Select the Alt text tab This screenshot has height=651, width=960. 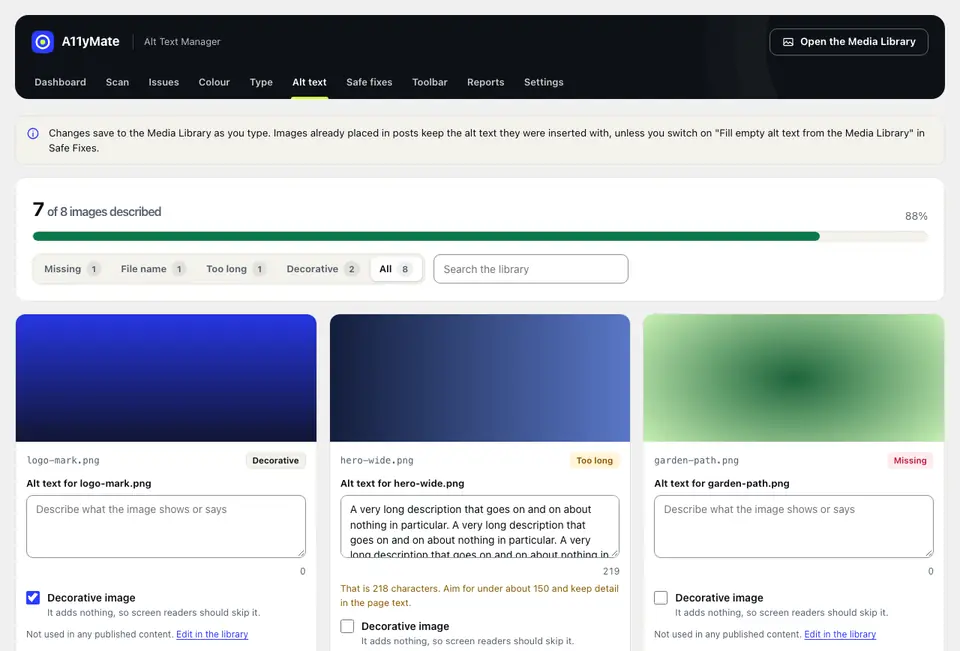[309, 82]
